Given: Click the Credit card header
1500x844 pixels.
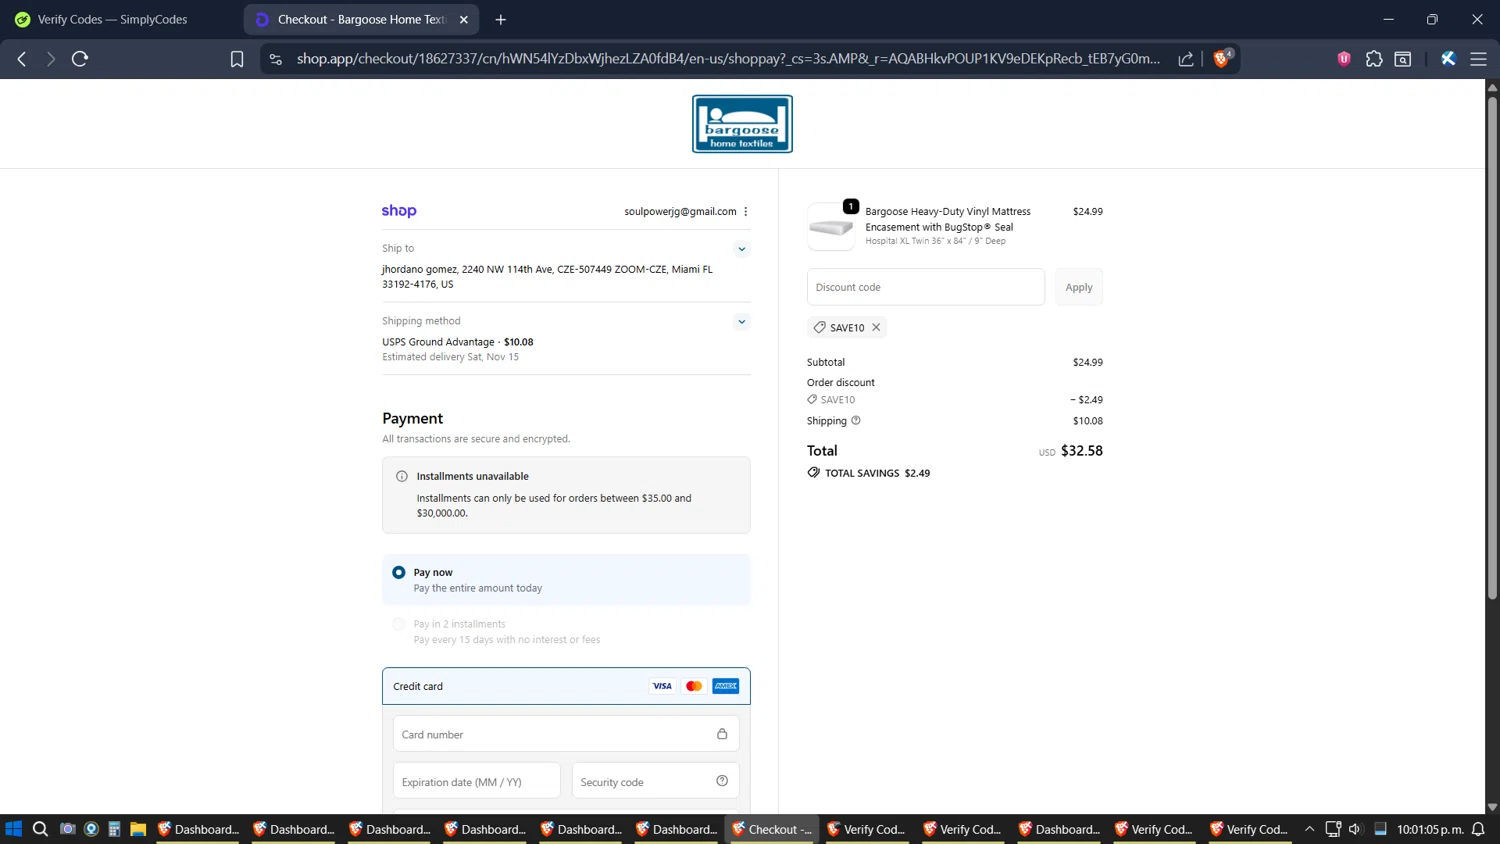Looking at the screenshot, I should (566, 686).
